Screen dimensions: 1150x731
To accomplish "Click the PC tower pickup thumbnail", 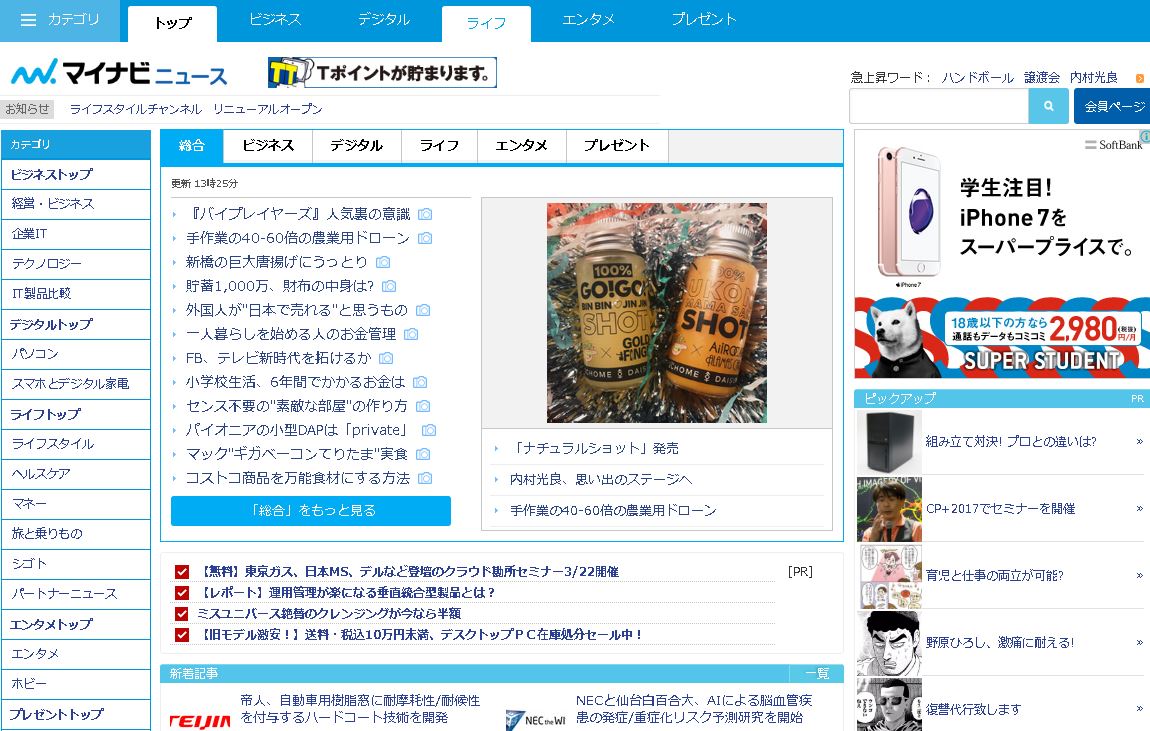I will coord(889,442).
